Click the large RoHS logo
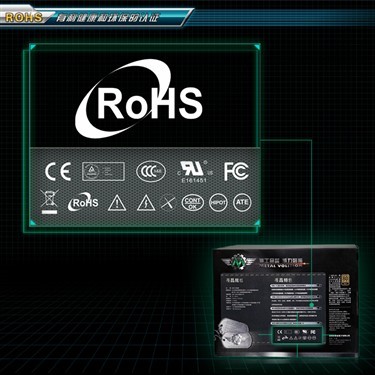The width and height of the screenshot is (375, 375). (139, 99)
